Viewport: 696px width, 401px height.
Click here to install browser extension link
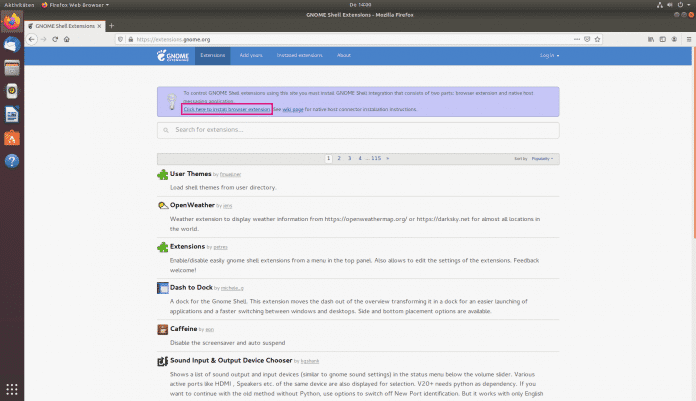[227, 109]
